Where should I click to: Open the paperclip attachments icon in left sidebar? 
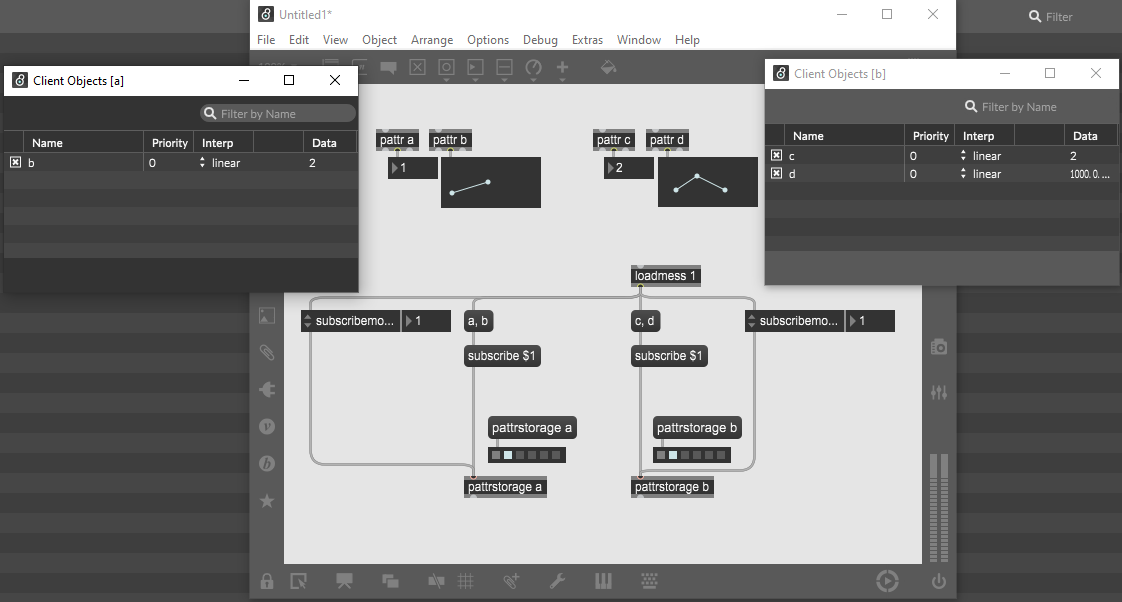point(267,352)
